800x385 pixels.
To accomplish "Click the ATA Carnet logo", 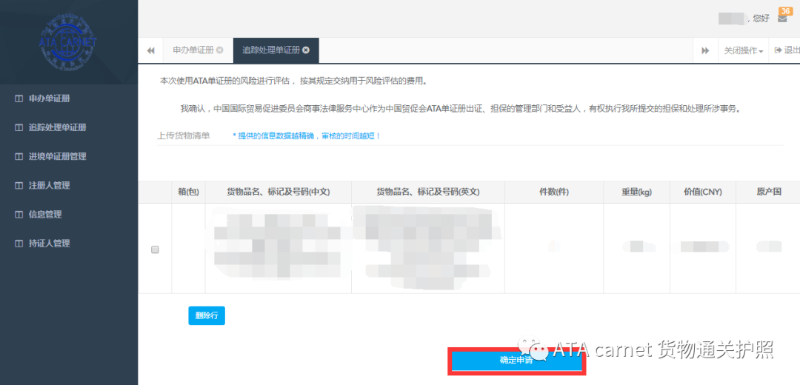I will [68, 42].
